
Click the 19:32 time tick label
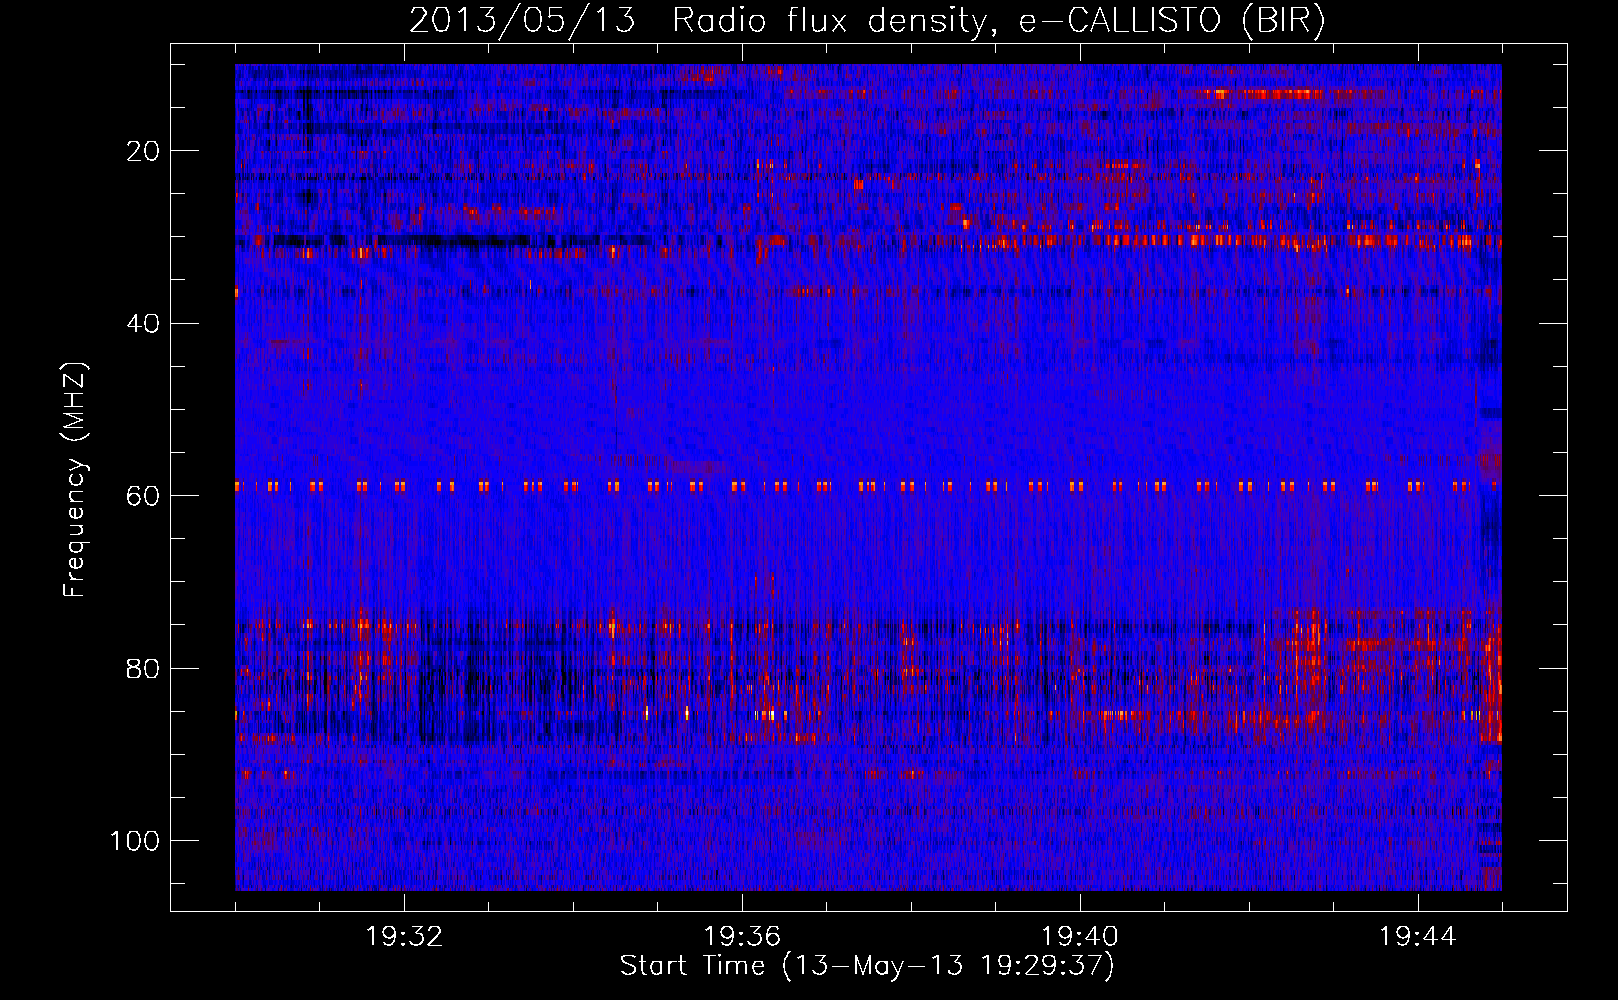405,937
